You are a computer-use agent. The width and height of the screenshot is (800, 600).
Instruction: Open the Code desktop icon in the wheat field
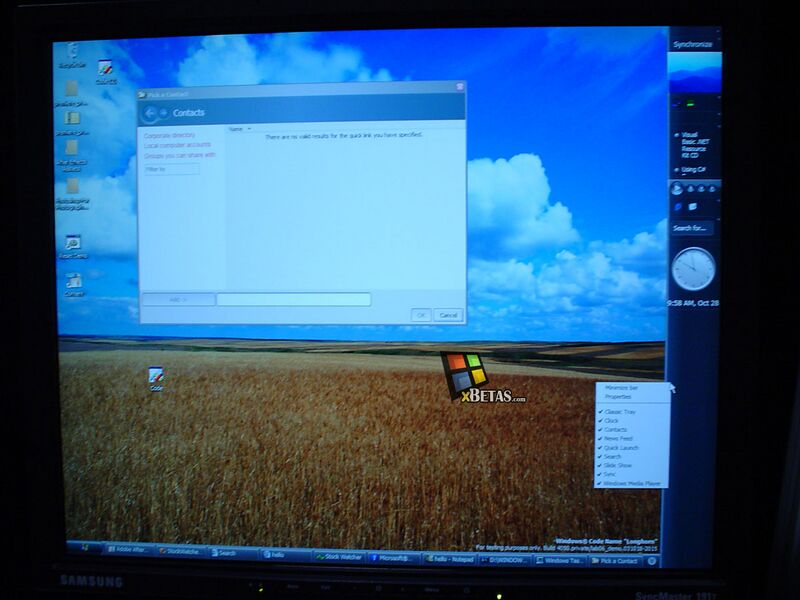[x=156, y=379]
